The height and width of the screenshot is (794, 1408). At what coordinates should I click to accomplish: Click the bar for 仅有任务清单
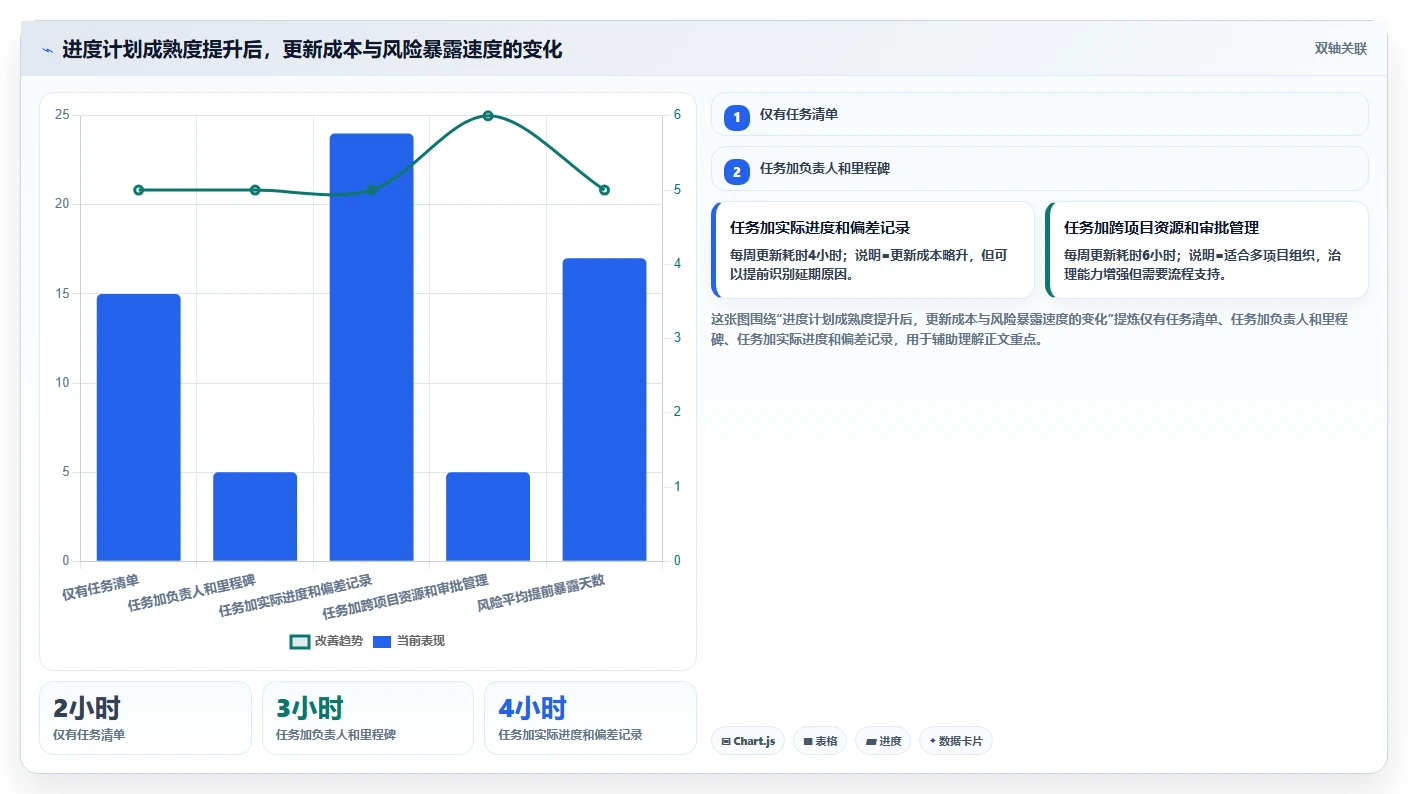pyautogui.click(x=139, y=427)
